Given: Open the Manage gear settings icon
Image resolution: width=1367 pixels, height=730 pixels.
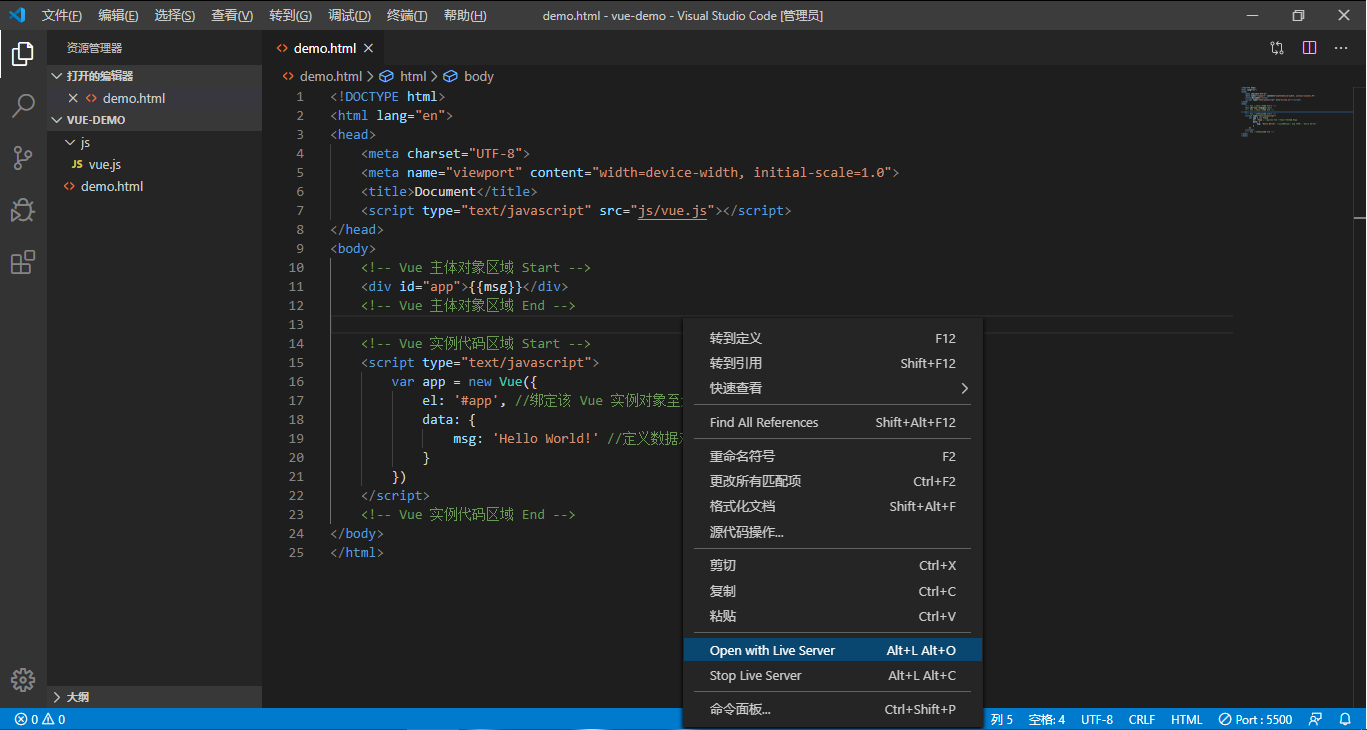Looking at the screenshot, I should (x=23, y=679).
